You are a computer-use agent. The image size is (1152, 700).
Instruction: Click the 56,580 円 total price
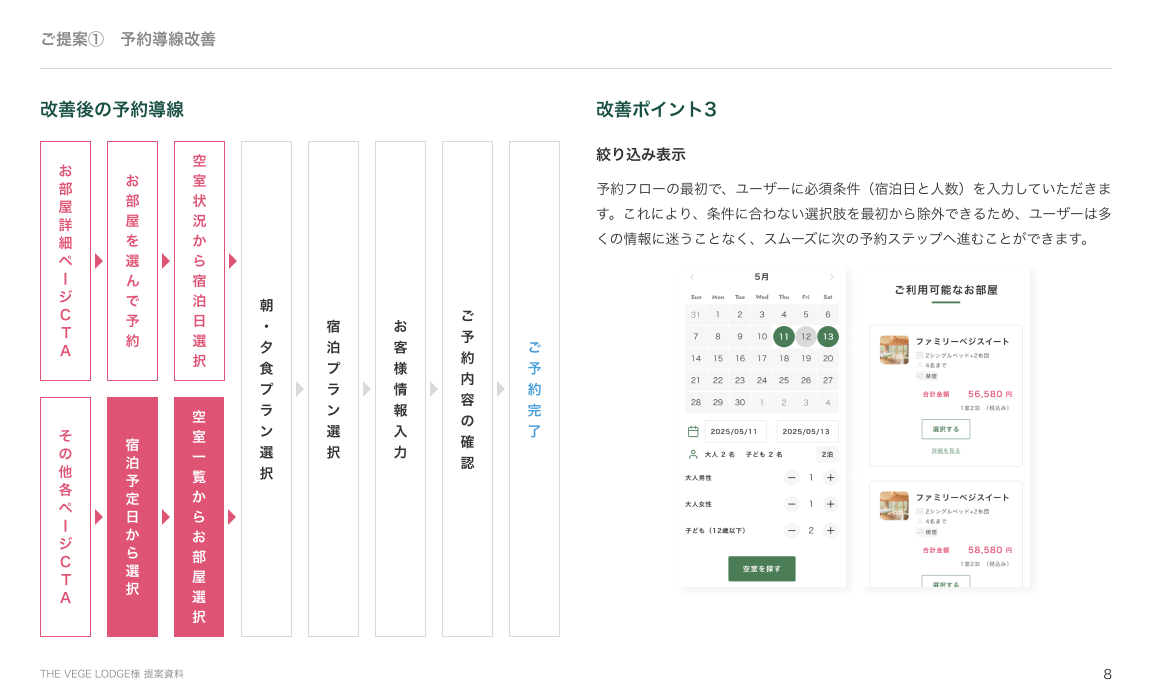click(990, 394)
